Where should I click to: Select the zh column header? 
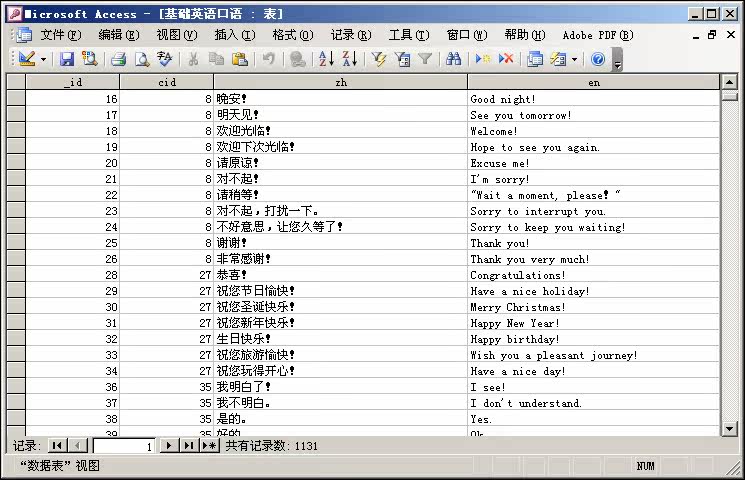point(341,82)
